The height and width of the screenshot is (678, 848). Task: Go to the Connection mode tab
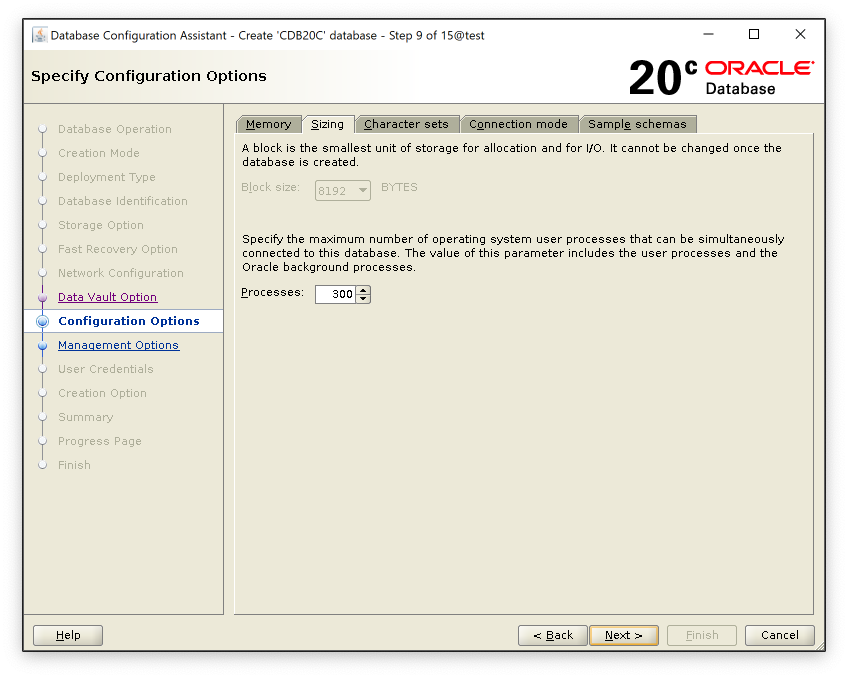pos(518,124)
